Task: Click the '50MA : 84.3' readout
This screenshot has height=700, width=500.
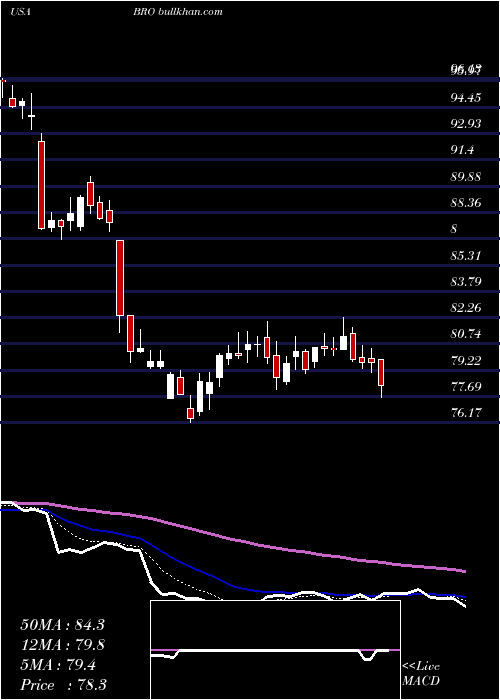Action: [x=62, y=625]
